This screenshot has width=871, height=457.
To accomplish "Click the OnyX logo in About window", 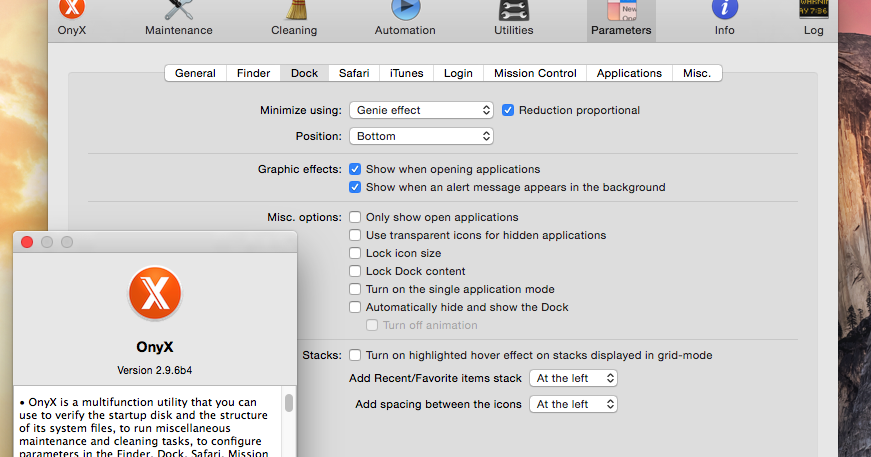I will [155, 293].
